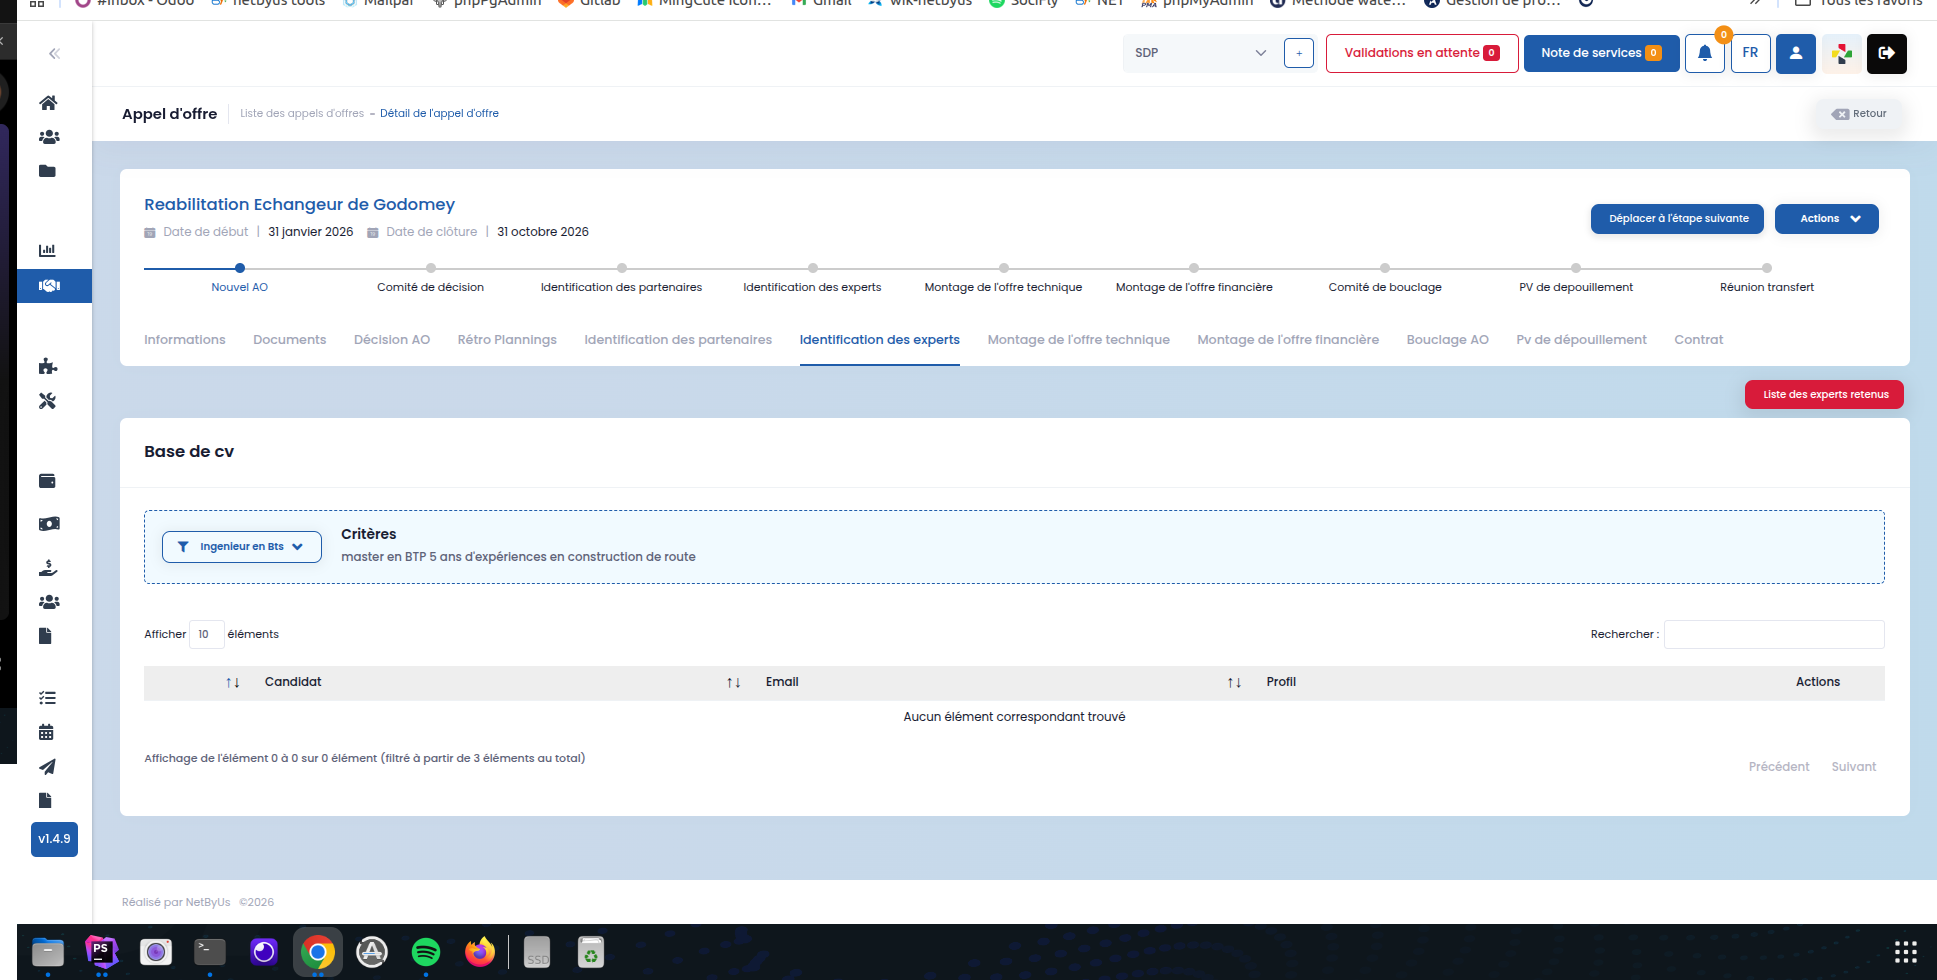Screen dimensions: 1937x980
Task: Select the Comité de décision step marker
Action: click(x=431, y=268)
